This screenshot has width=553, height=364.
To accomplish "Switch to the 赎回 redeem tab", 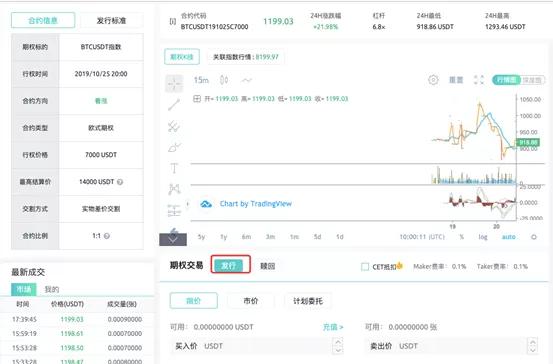I will click(268, 266).
